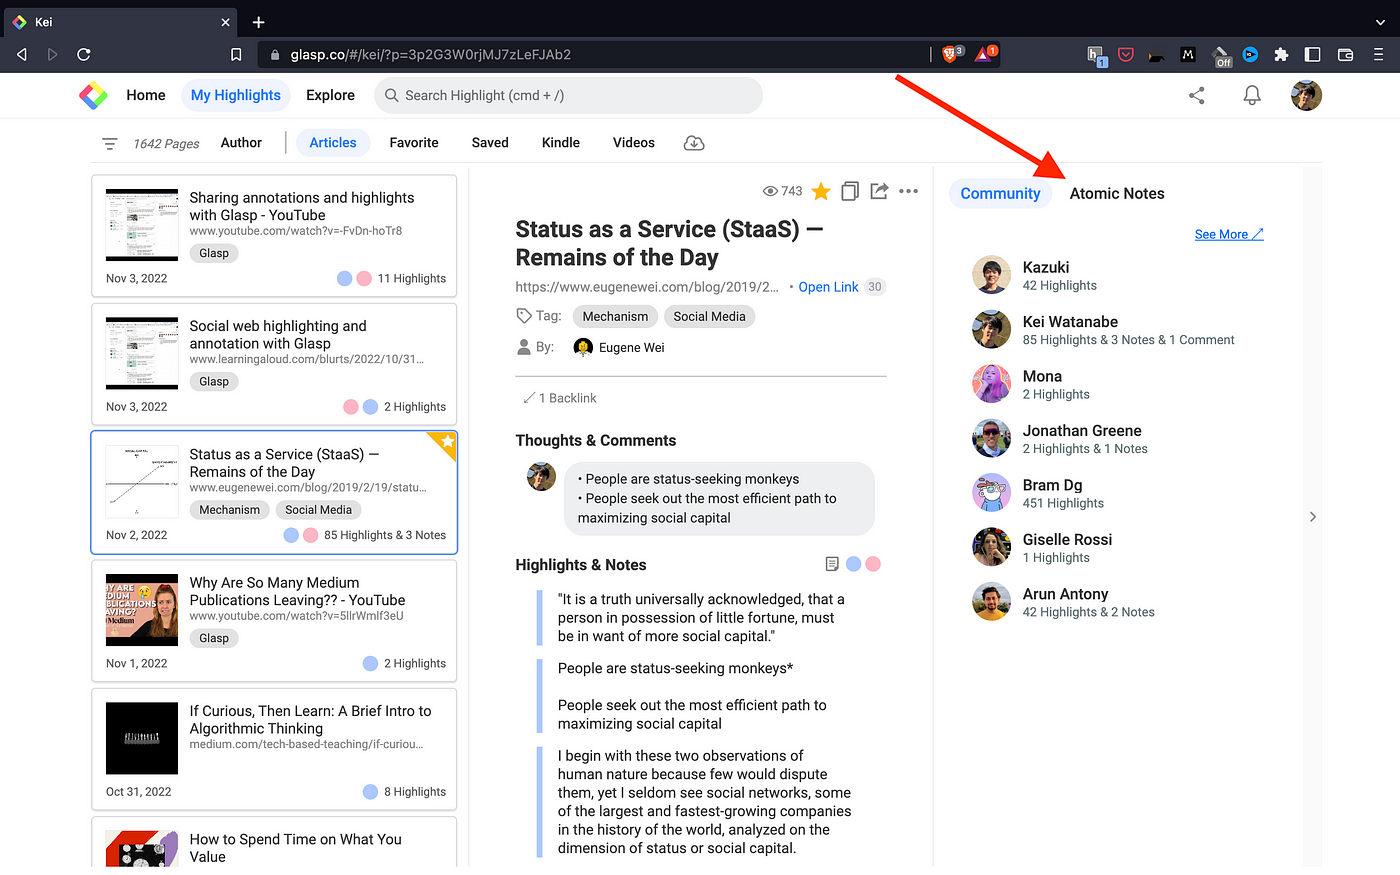Screen dimensions: 1400x875
Task: Open the extensions puzzle icon
Action: pyautogui.click(x=1281, y=55)
